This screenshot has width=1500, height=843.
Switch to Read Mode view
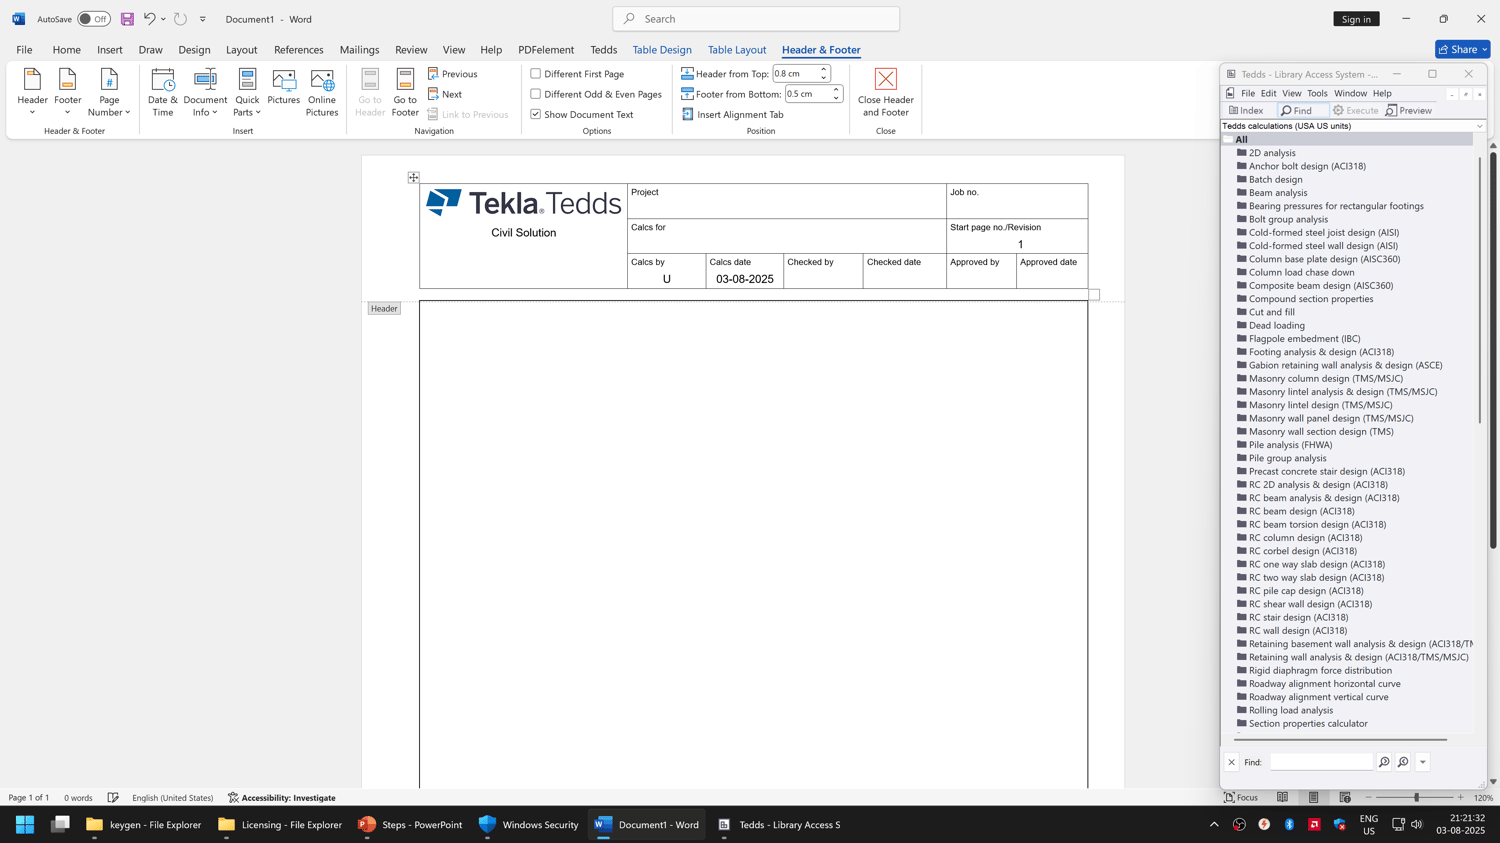[1282, 798]
